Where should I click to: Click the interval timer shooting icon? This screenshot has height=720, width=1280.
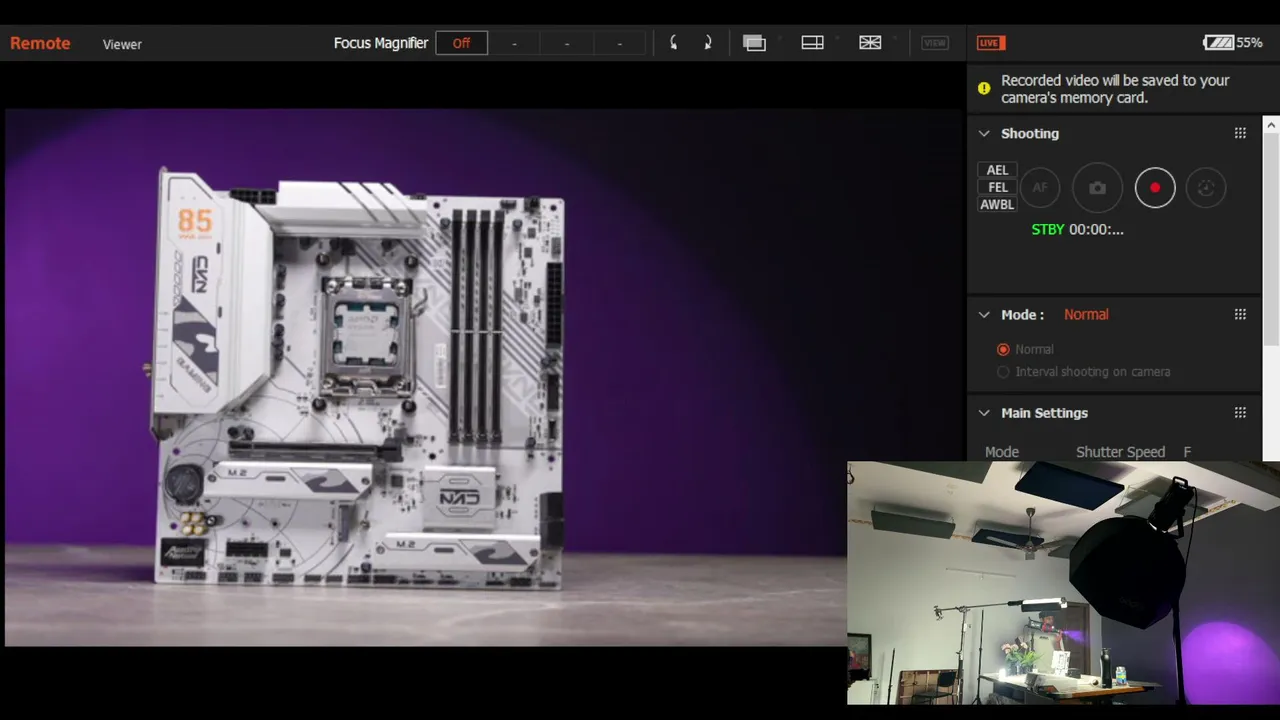[x=1206, y=188]
